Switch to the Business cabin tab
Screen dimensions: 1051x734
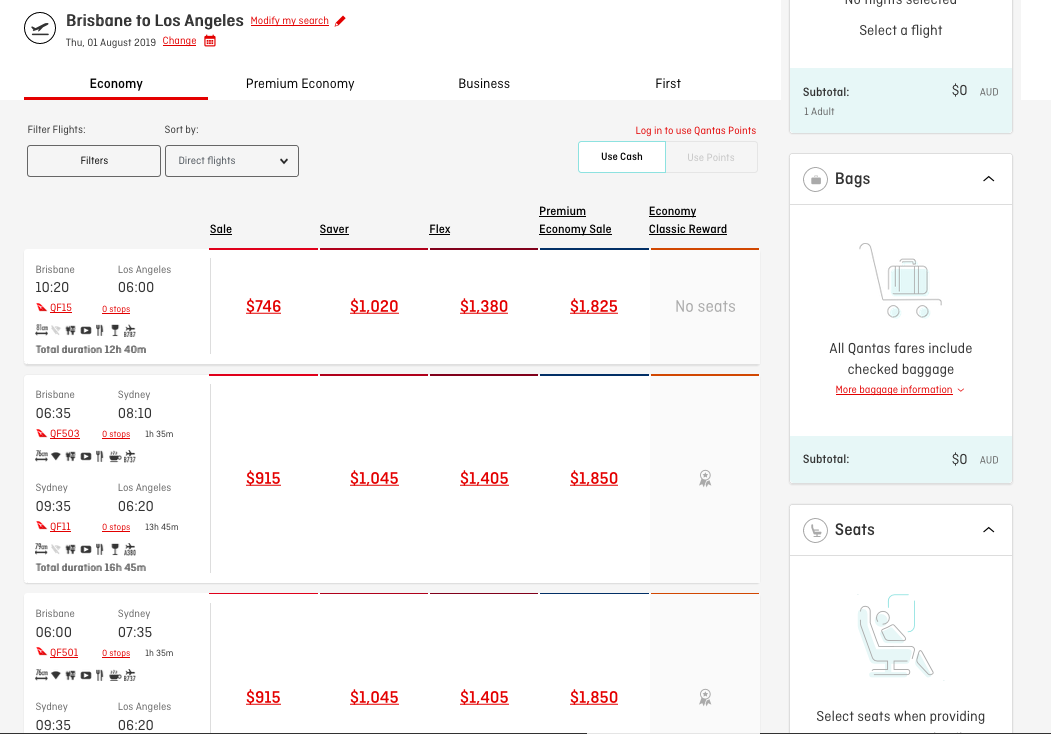point(484,84)
